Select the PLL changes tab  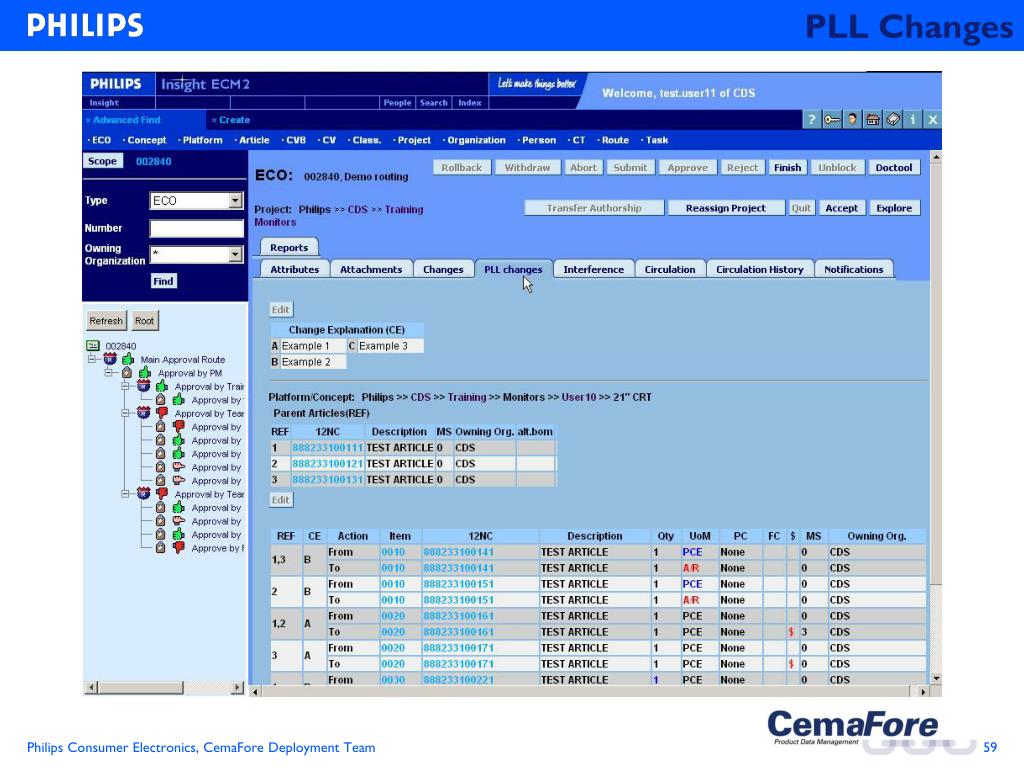tap(513, 269)
